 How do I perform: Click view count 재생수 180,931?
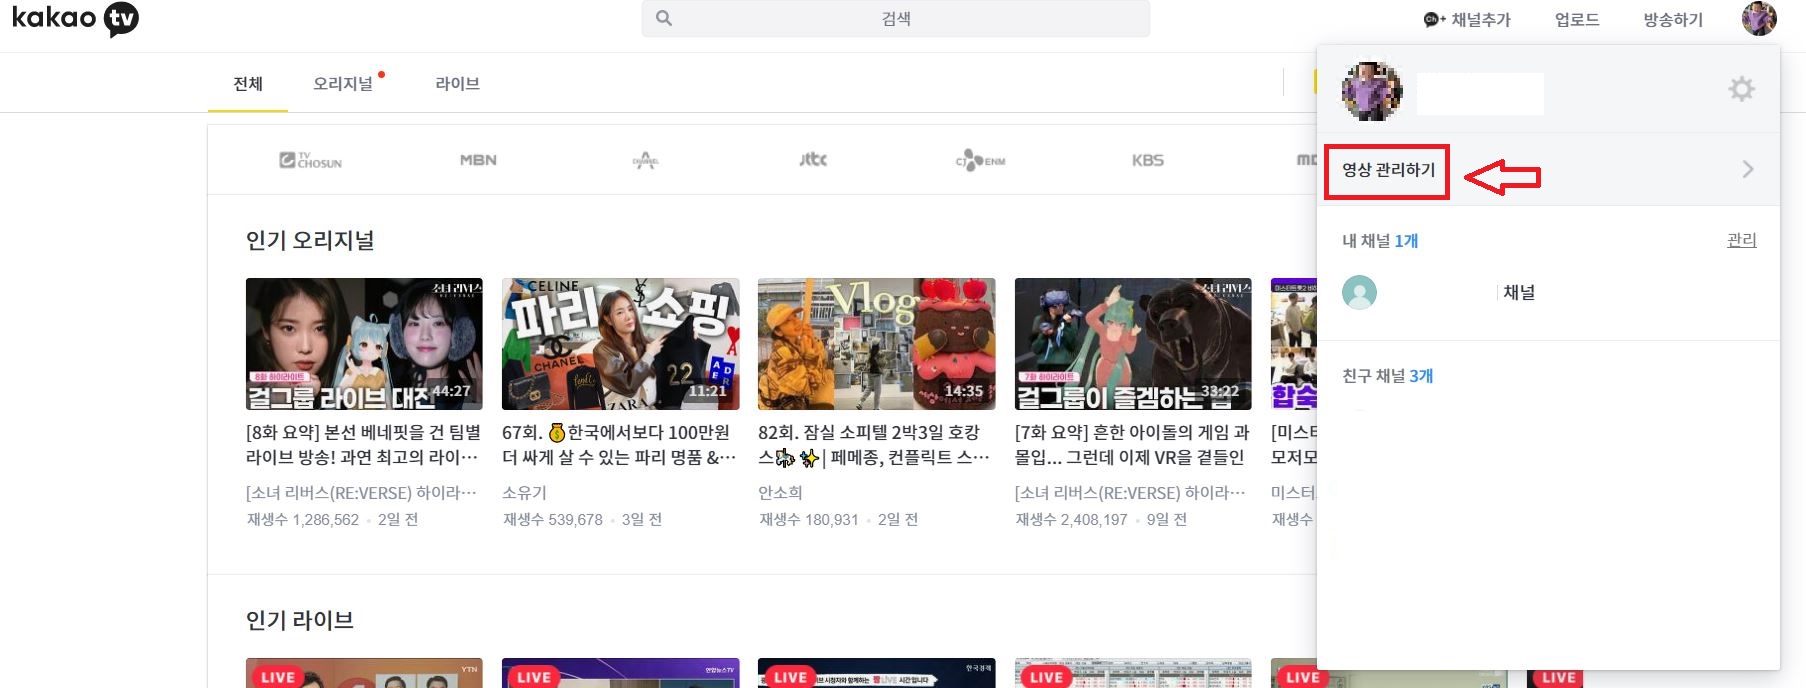tap(809, 520)
